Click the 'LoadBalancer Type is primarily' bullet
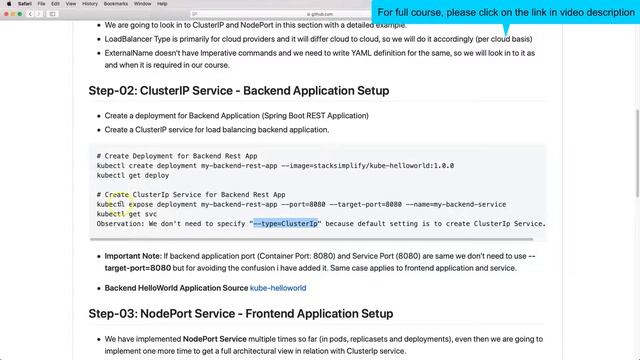Image resolution: width=640 pixels, height=360 pixels. click(318, 39)
